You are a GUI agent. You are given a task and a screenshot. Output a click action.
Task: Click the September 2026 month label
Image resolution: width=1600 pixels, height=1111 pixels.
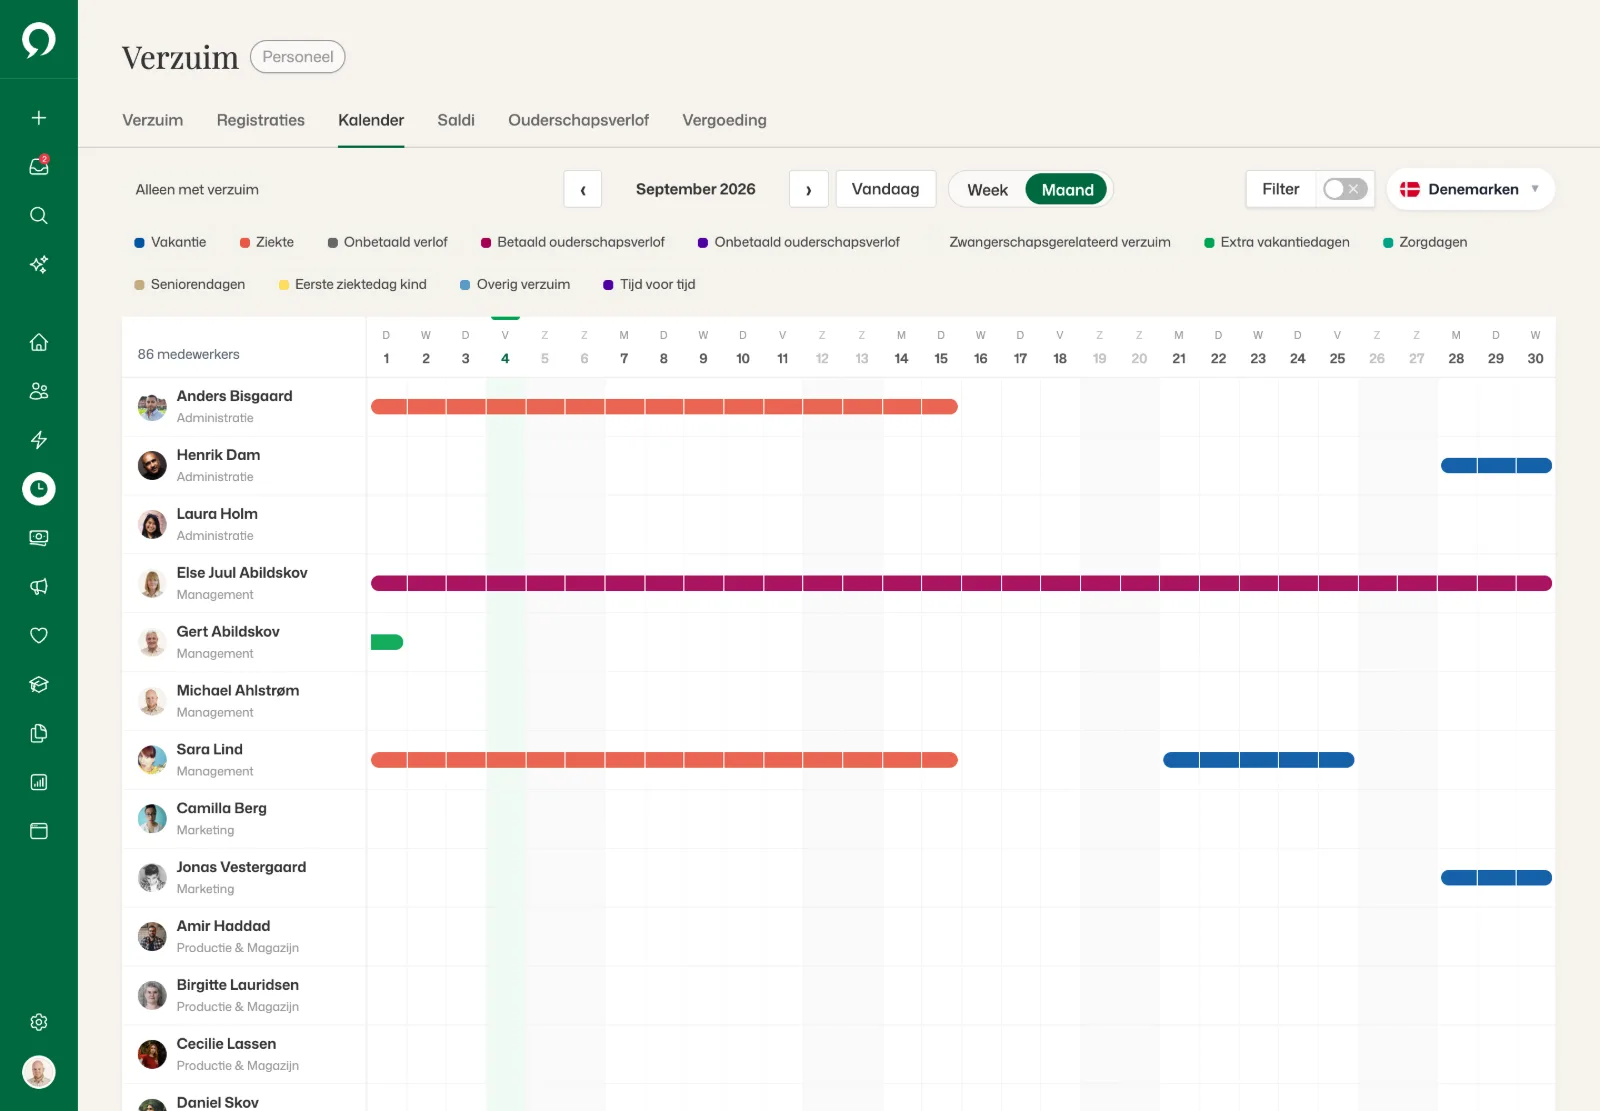coord(696,189)
